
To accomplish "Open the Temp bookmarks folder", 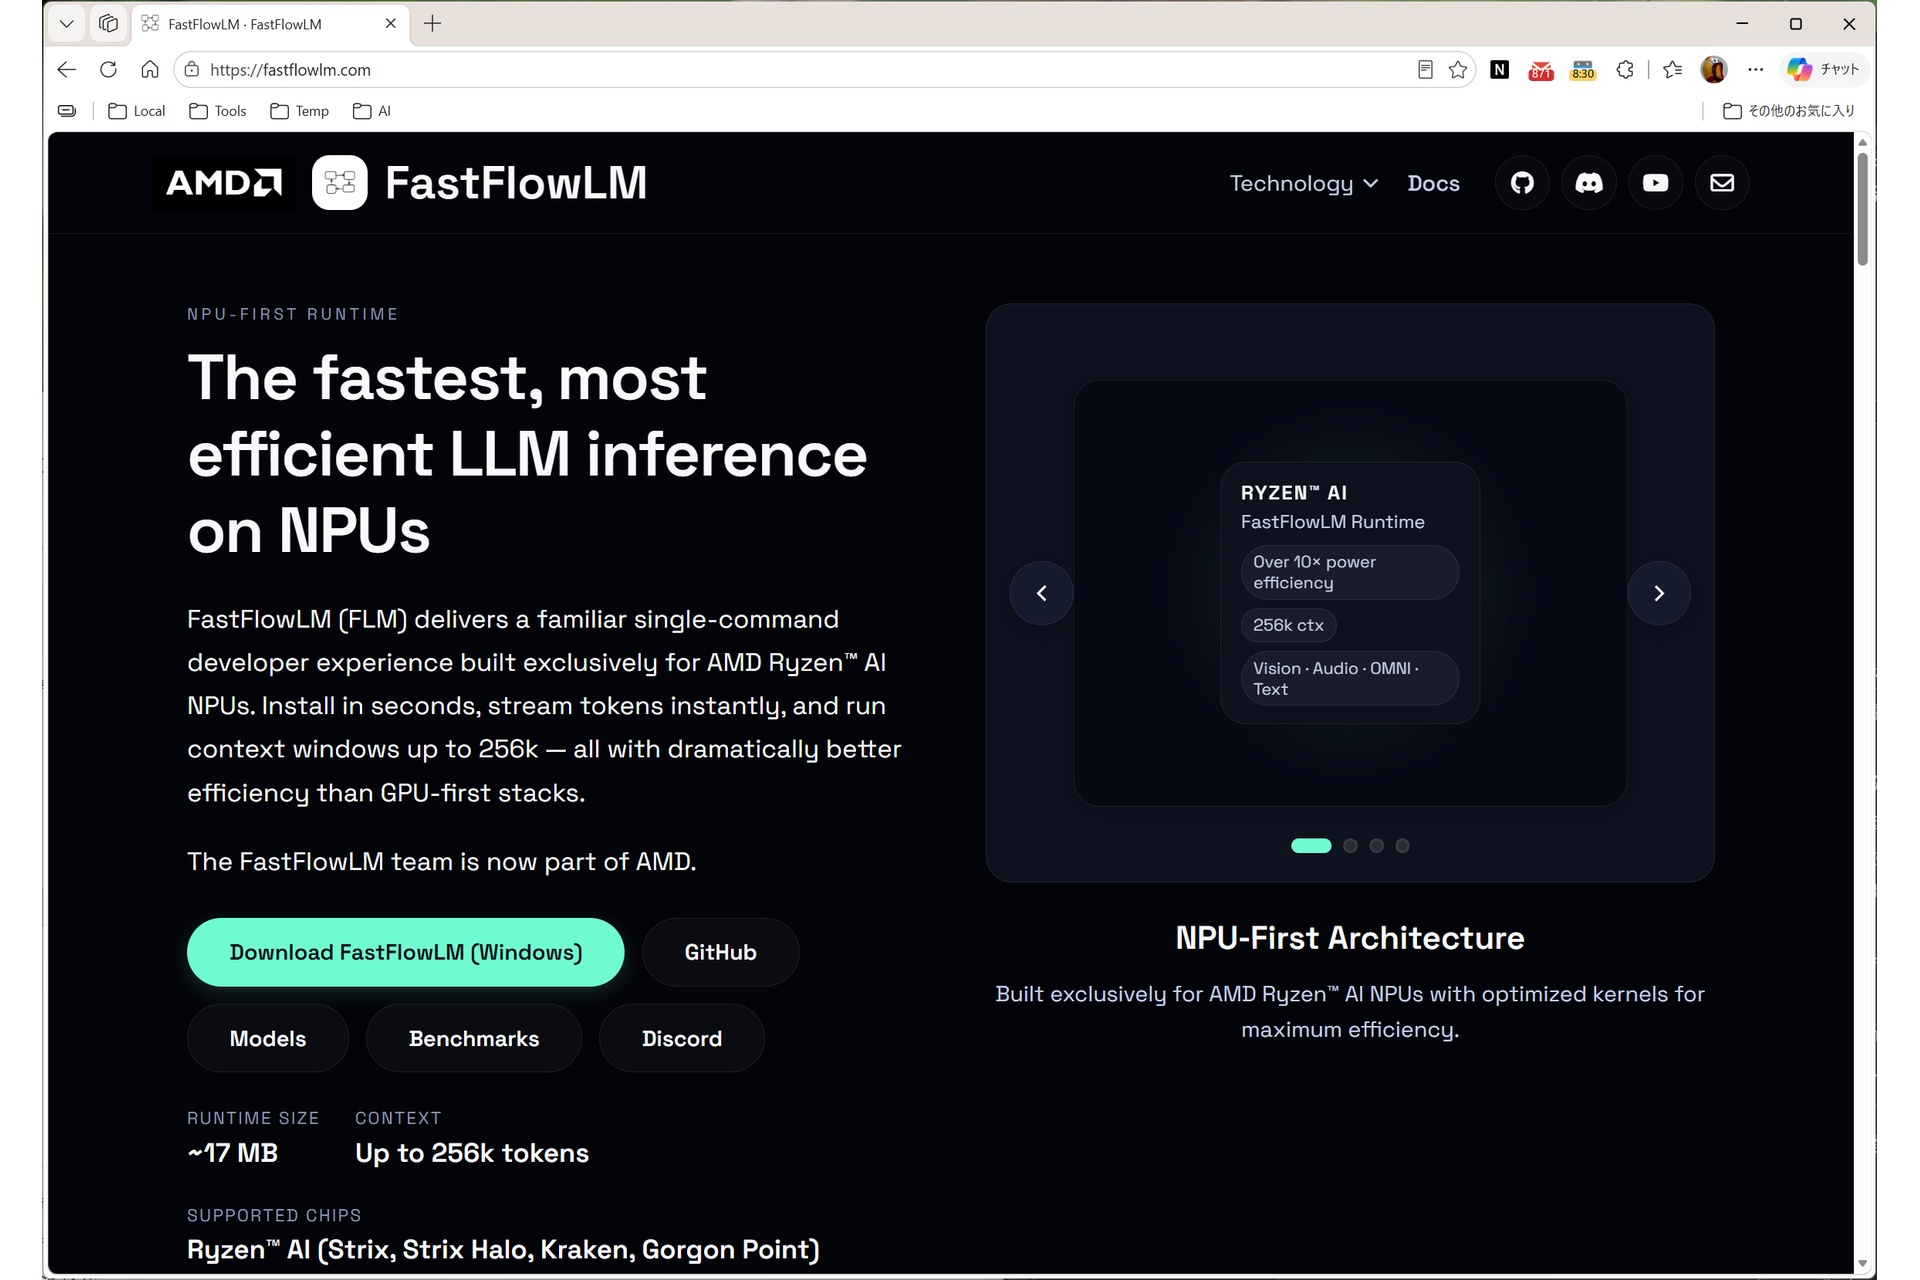I will click(x=300, y=111).
